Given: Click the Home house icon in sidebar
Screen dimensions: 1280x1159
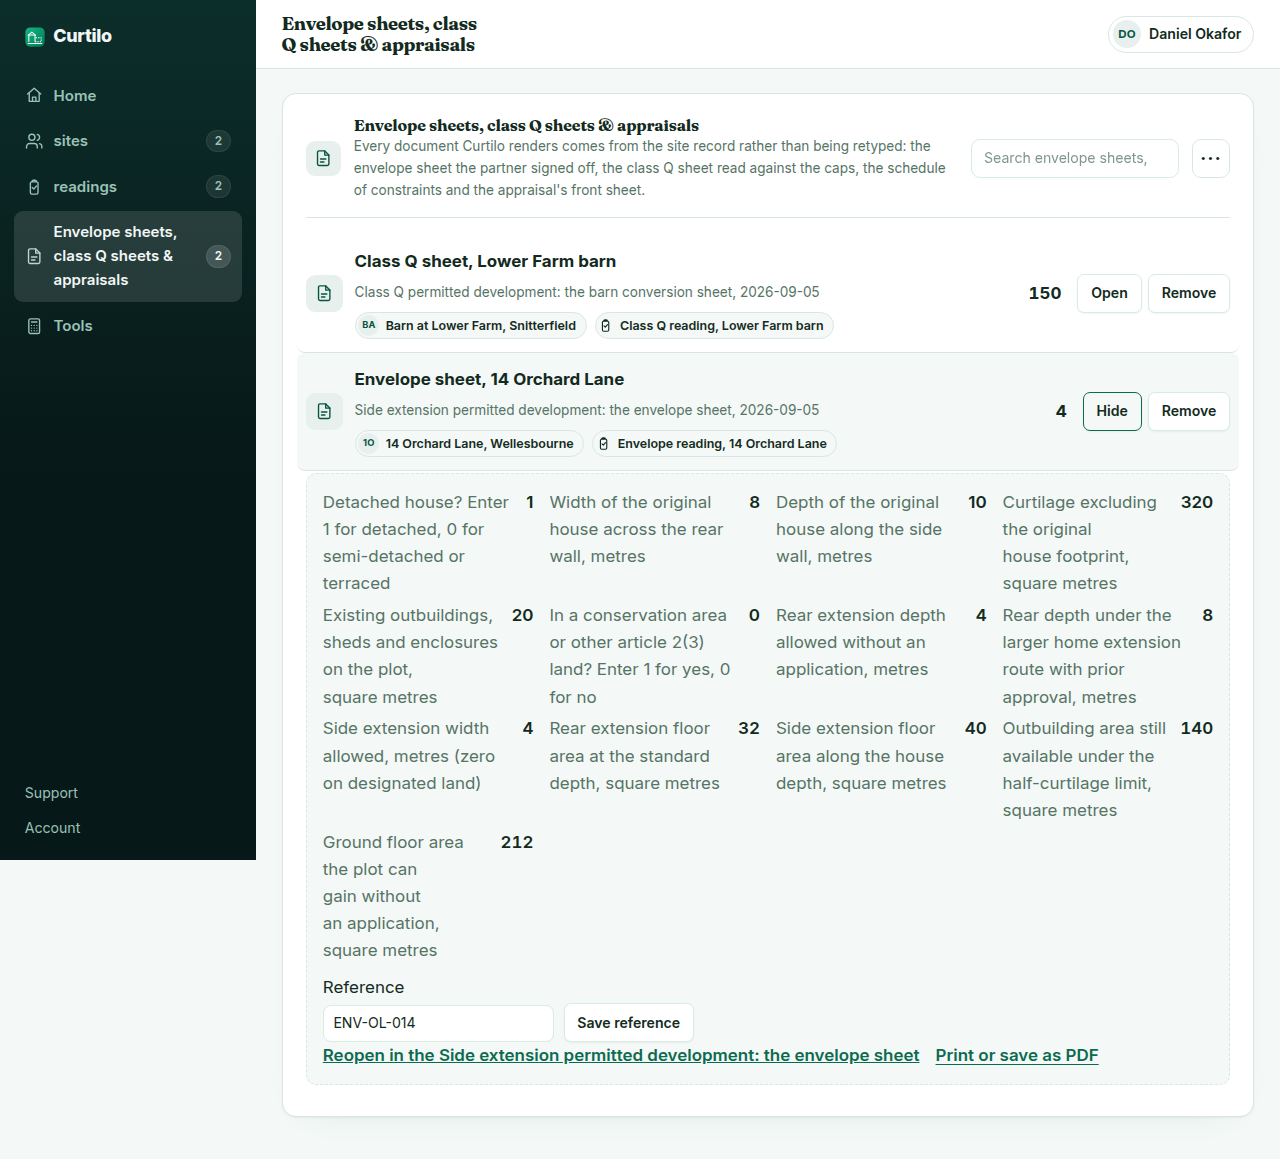Looking at the screenshot, I should tap(34, 95).
